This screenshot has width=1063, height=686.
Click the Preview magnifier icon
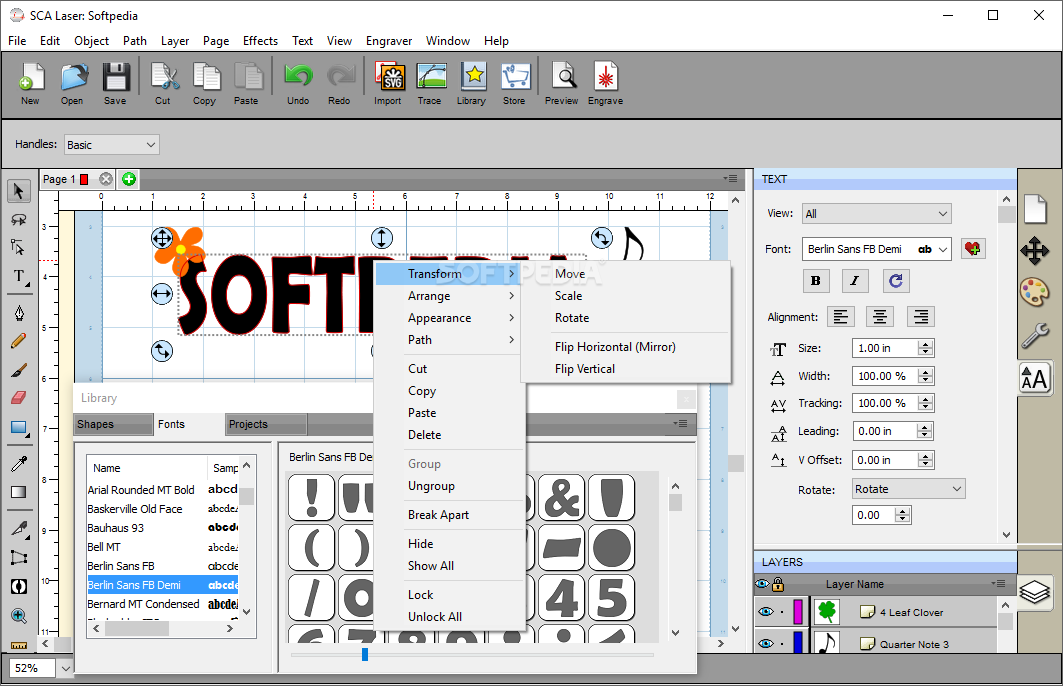(x=562, y=83)
